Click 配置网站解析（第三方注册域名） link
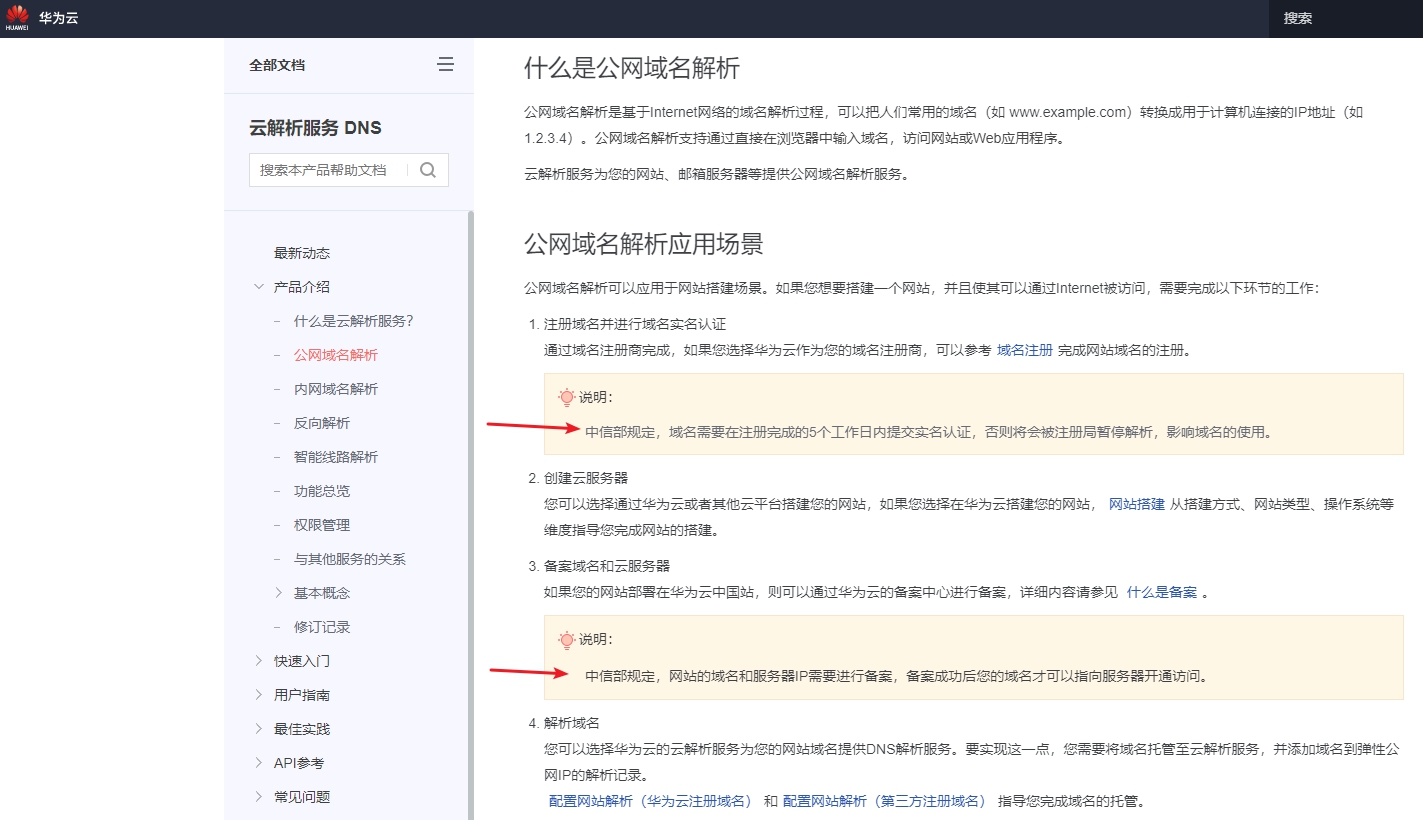This screenshot has height=820, width=1423. 885,801
